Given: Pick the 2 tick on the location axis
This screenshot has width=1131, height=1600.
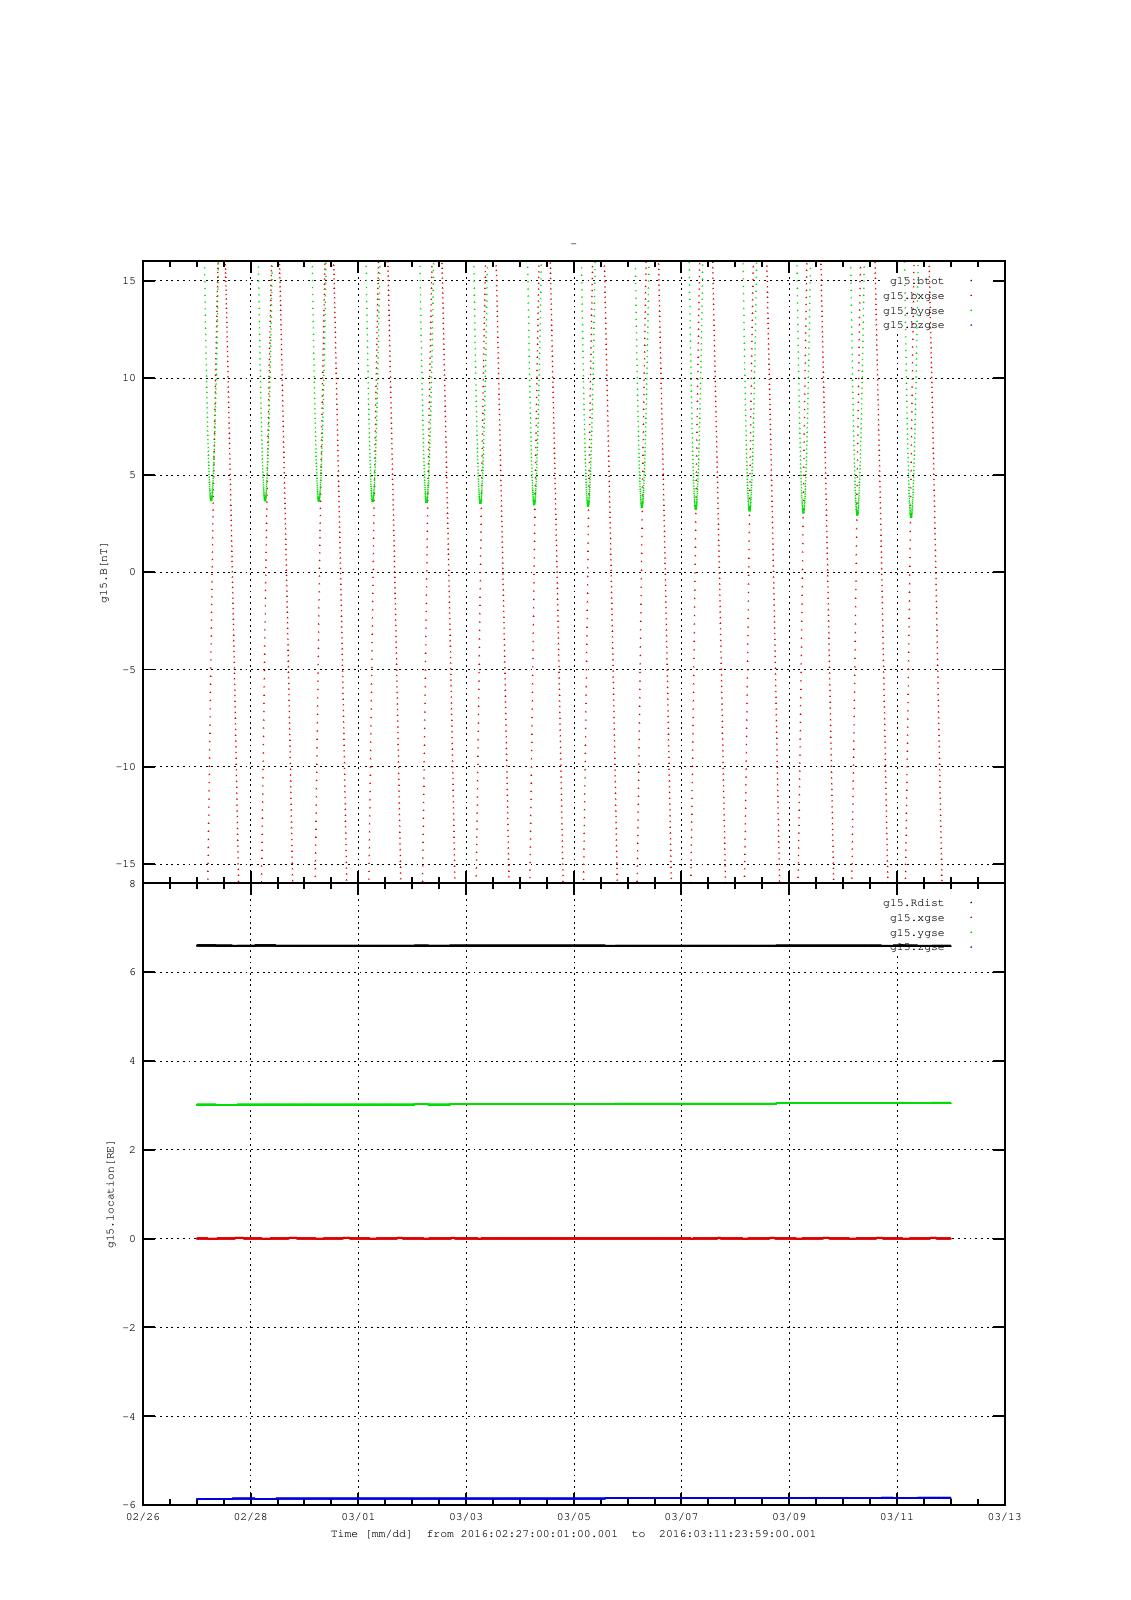Looking at the screenshot, I should pyautogui.click(x=133, y=1150).
